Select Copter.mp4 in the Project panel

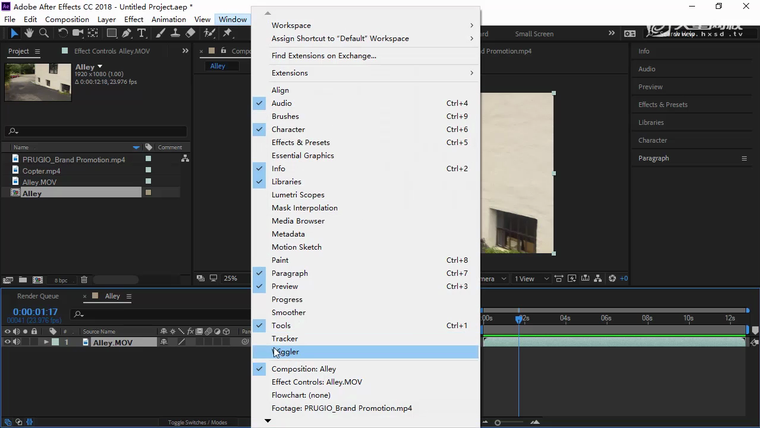(41, 171)
